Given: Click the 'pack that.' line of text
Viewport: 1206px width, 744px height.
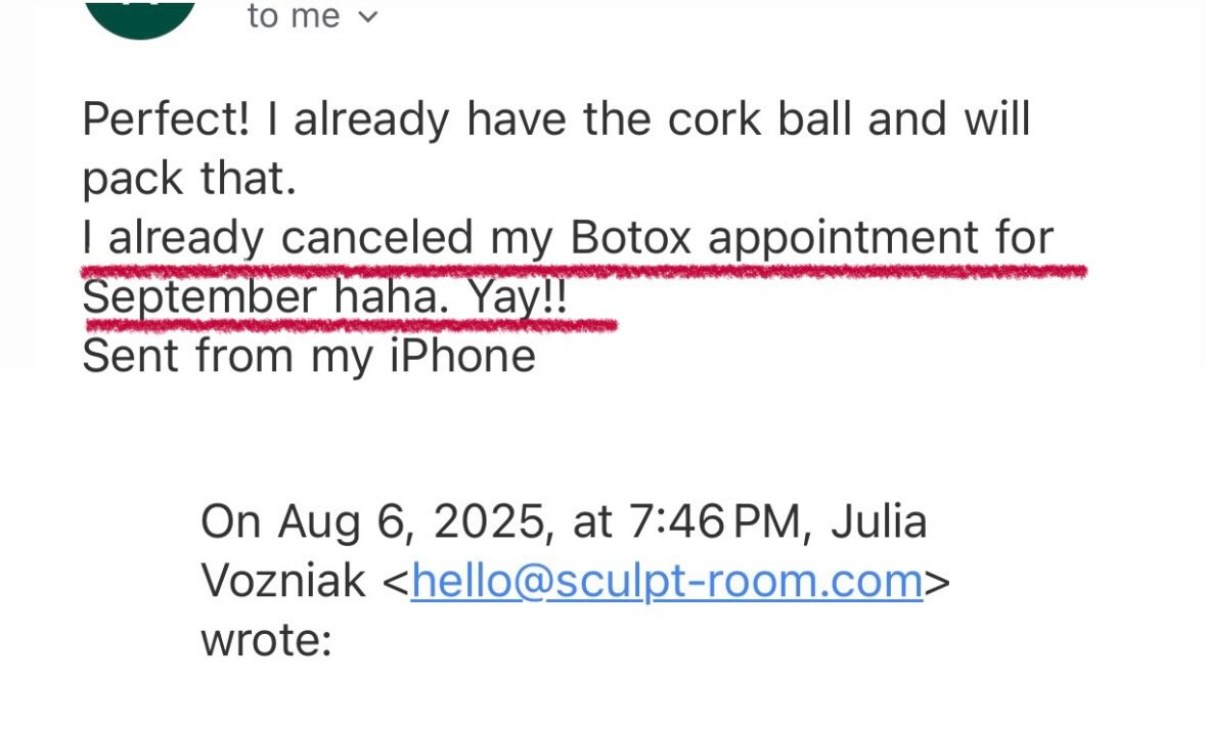Looking at the screenshot, I should (x=189, y=179).
